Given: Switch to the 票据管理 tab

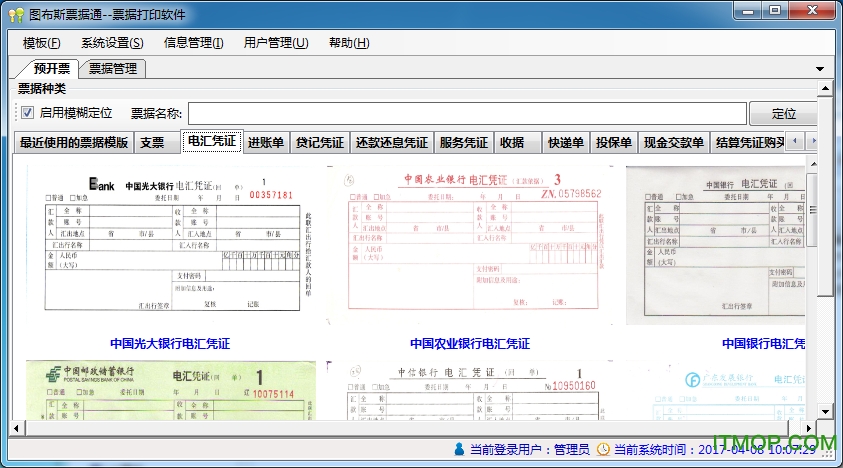Looking at the screenshot, I should pos(112,69).
